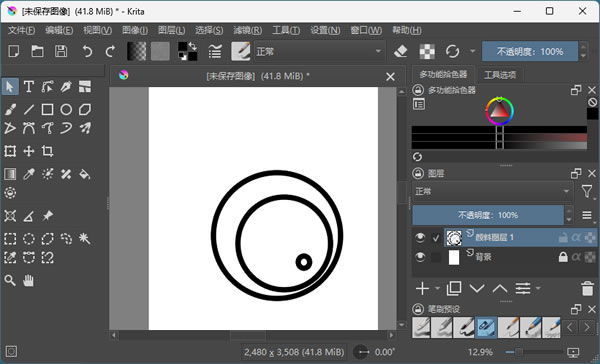Toggle eraser mode in the toolbar
Image resolution: width=600 pixels, height=364 pixels.
pos(401,51)
